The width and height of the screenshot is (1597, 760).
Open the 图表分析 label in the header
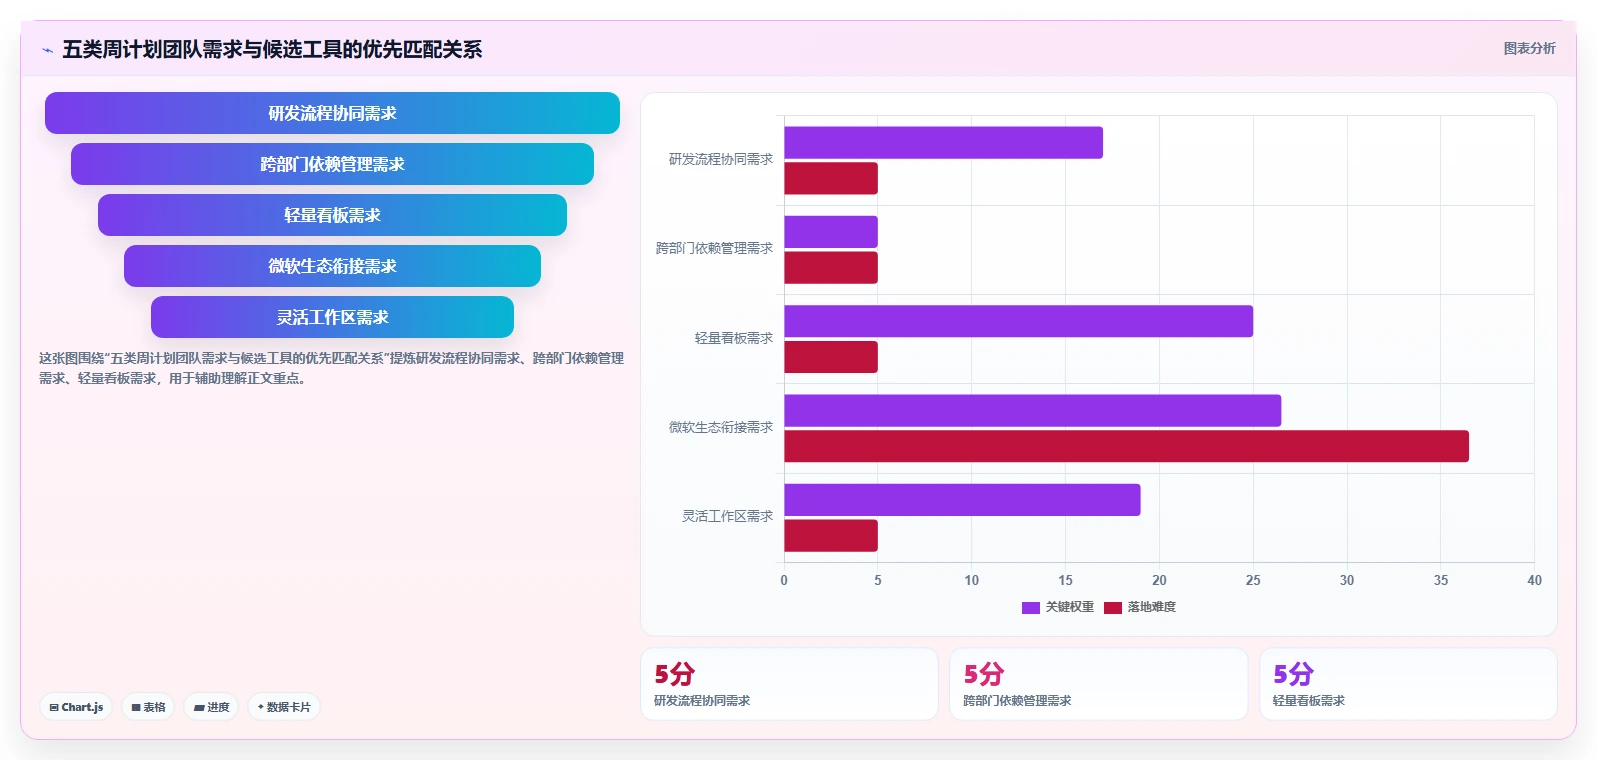click(1529, 48)
